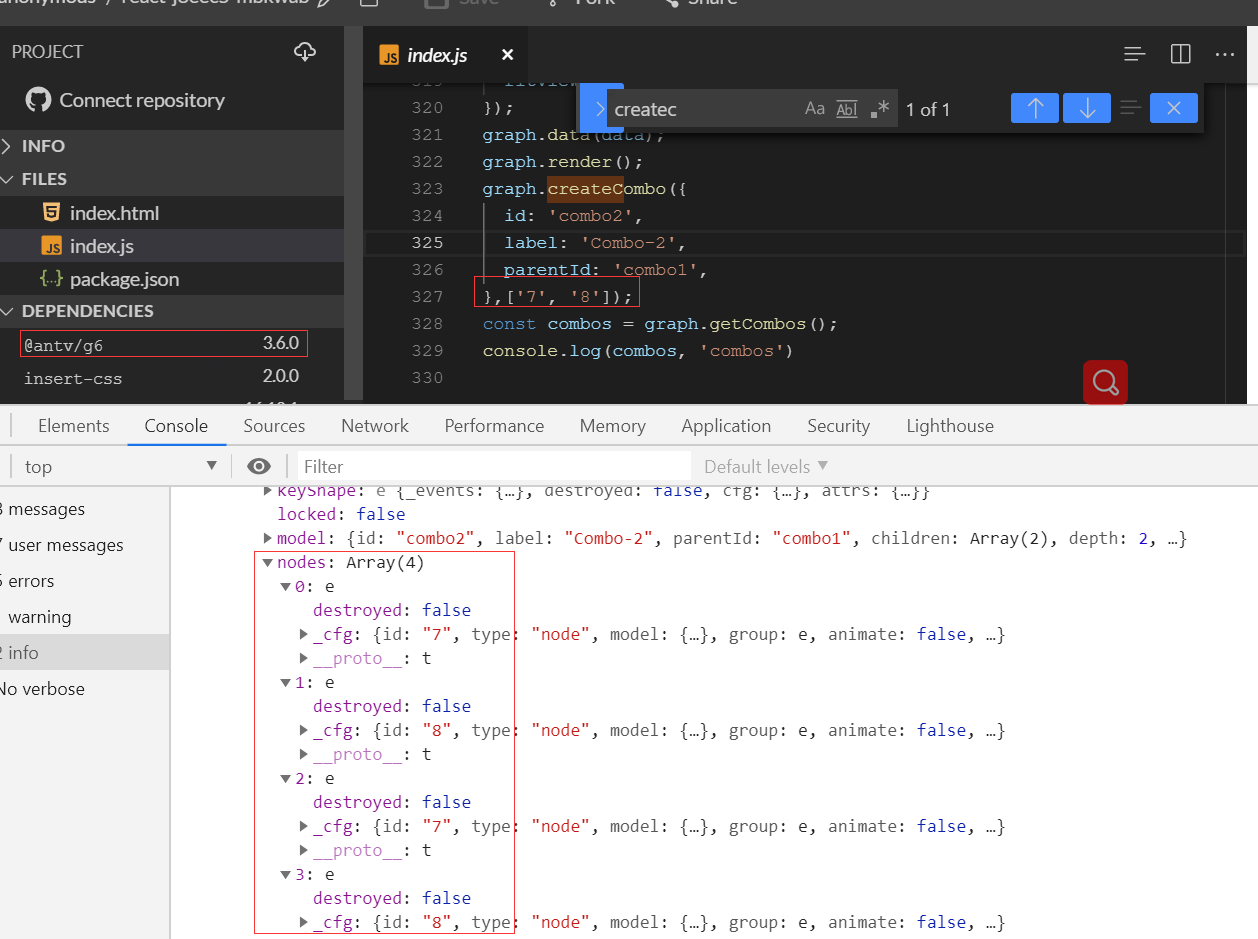Click the GitHub icon next to Connect repository
1258x939 pixels.
point(37,100)
